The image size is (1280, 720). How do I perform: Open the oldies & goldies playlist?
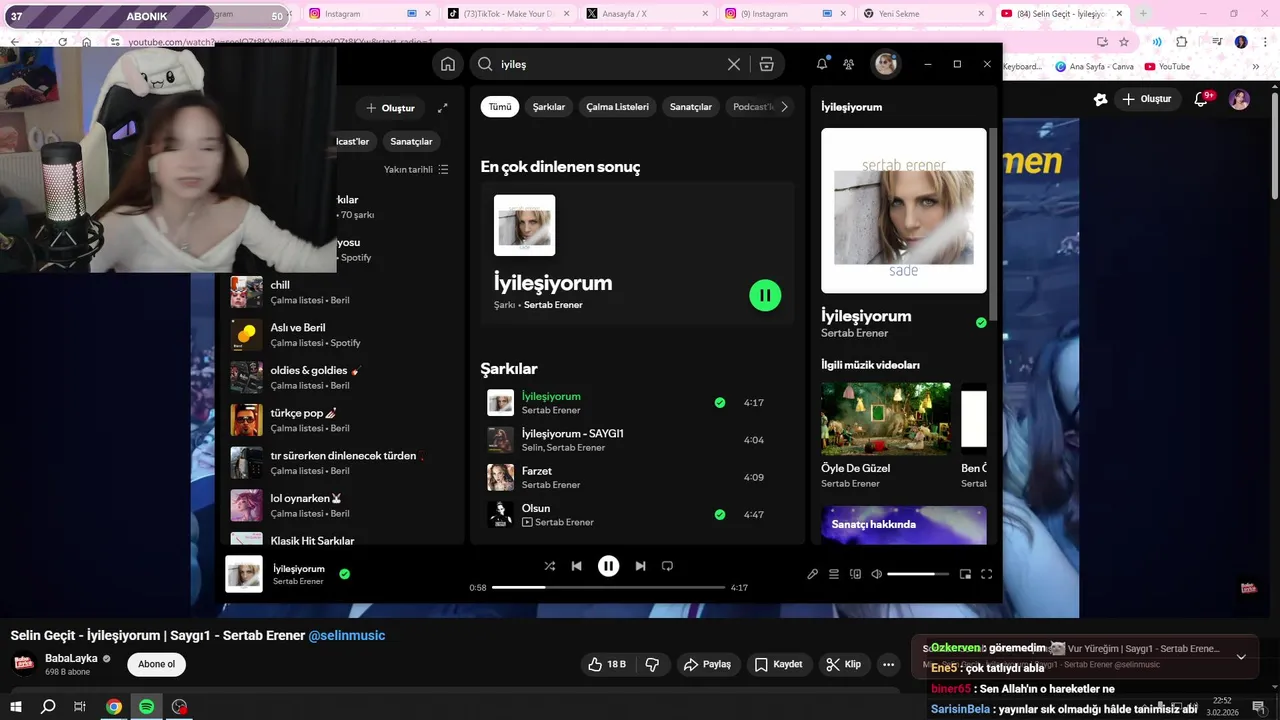point(340,377)
